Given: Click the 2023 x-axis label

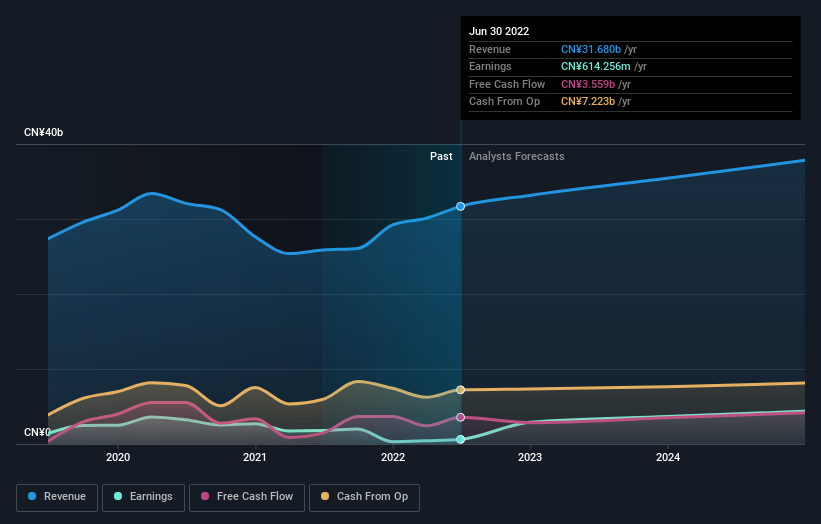Looking at the screenshot, I should (530, 457).
